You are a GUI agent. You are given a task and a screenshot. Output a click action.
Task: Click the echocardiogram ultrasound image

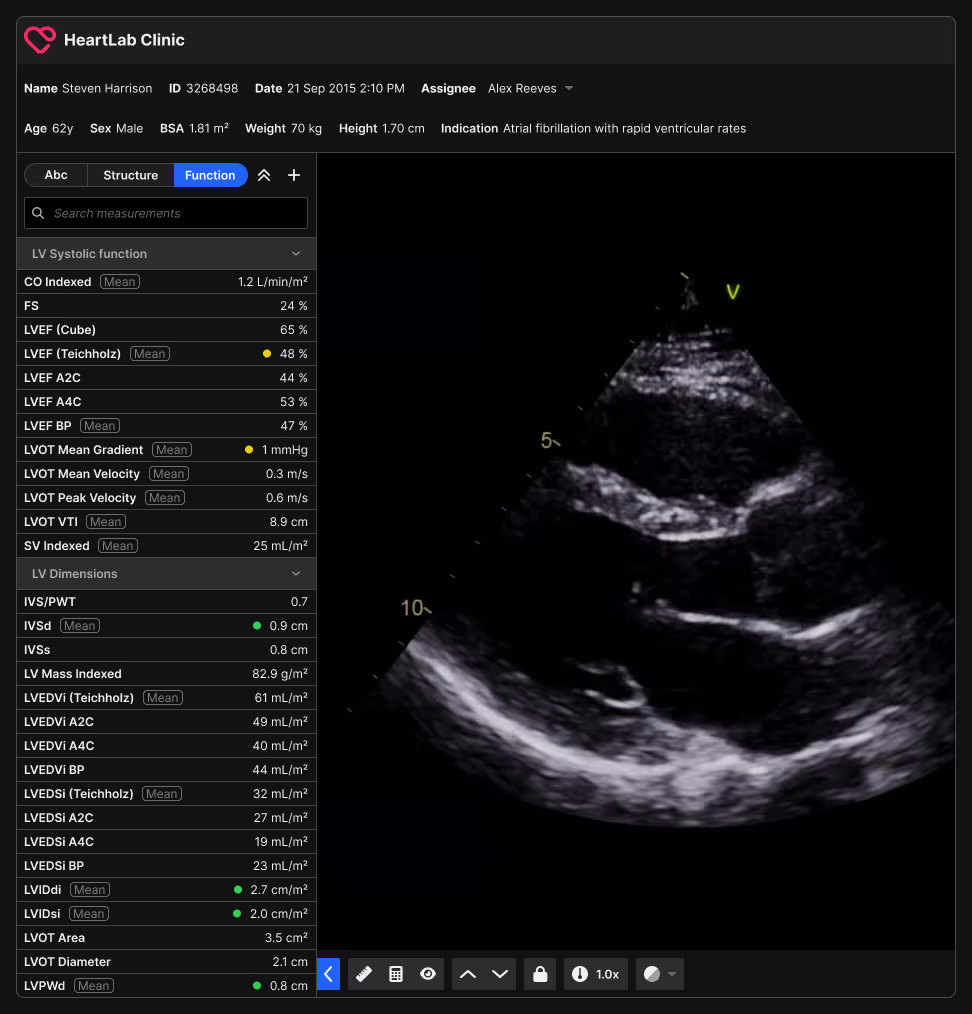tap(636, 552)
